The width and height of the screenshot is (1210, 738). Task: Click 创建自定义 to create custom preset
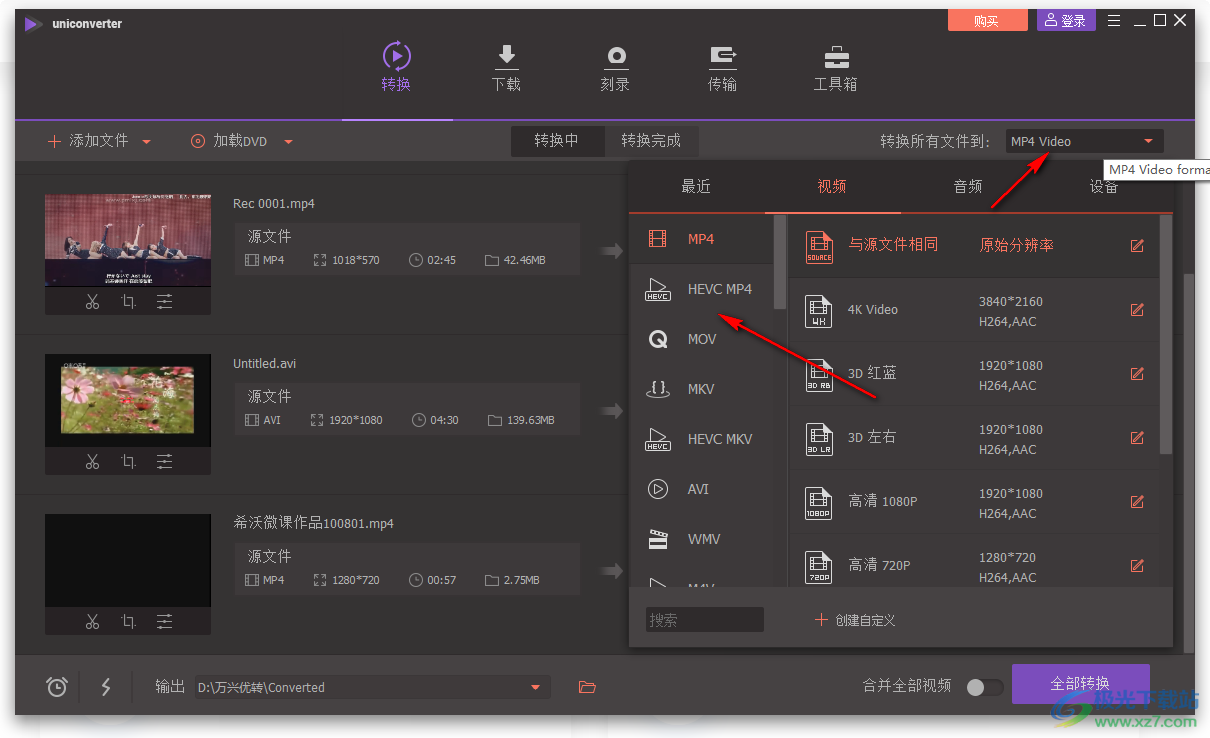pos(855,620)
